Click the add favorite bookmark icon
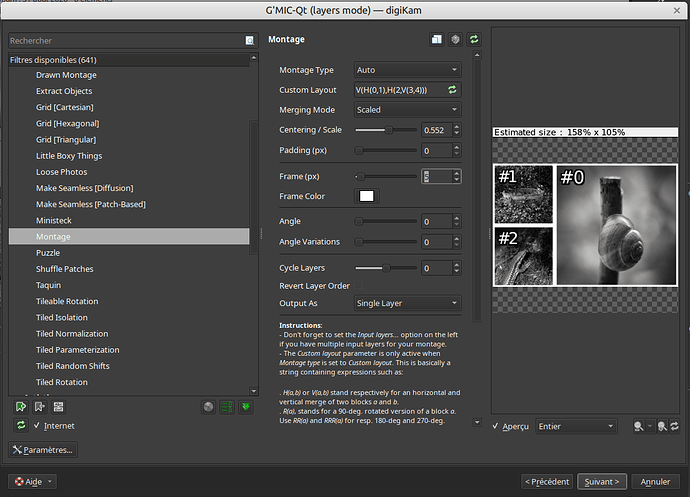 pos(21,407)
